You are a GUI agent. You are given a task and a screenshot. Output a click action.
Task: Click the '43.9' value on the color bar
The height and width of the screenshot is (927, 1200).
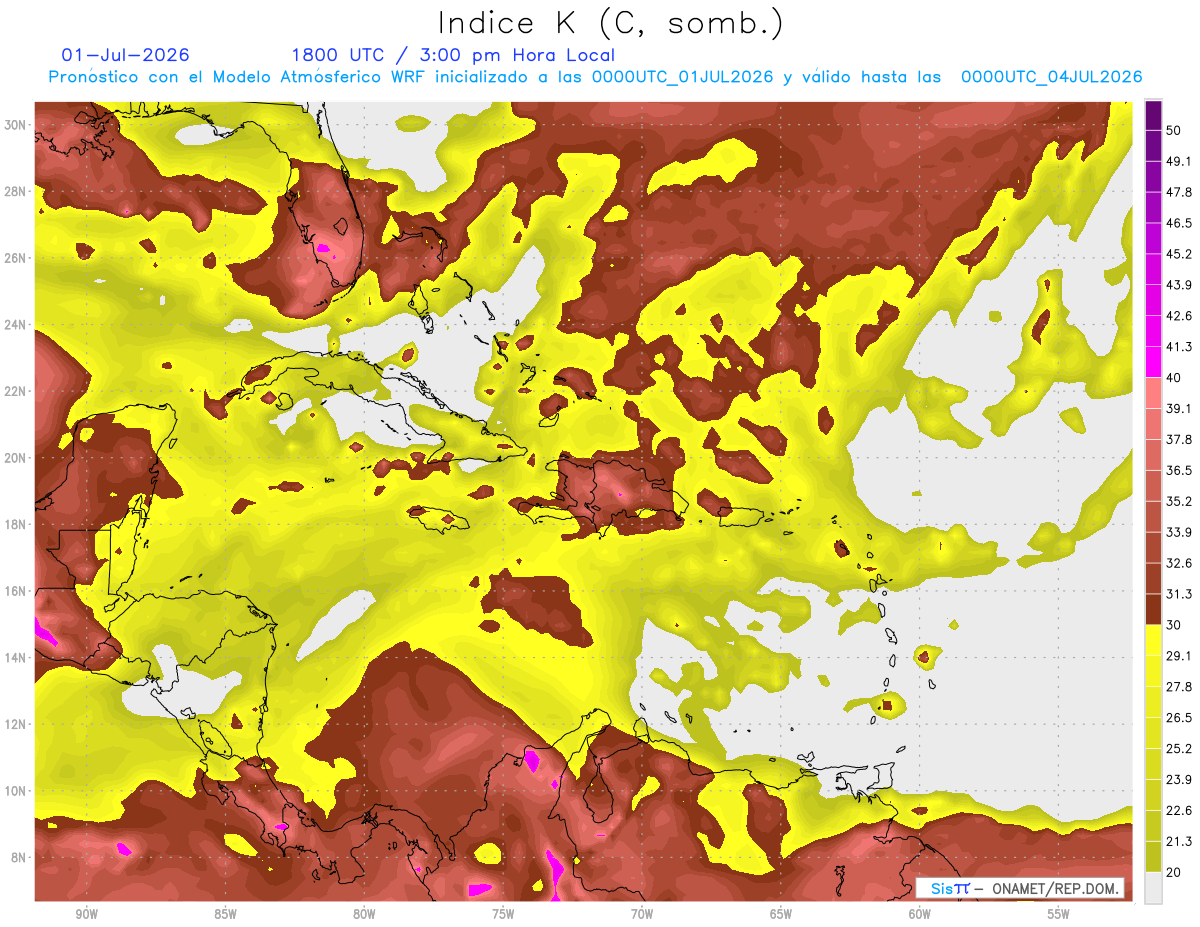(x=1178, y=285)
